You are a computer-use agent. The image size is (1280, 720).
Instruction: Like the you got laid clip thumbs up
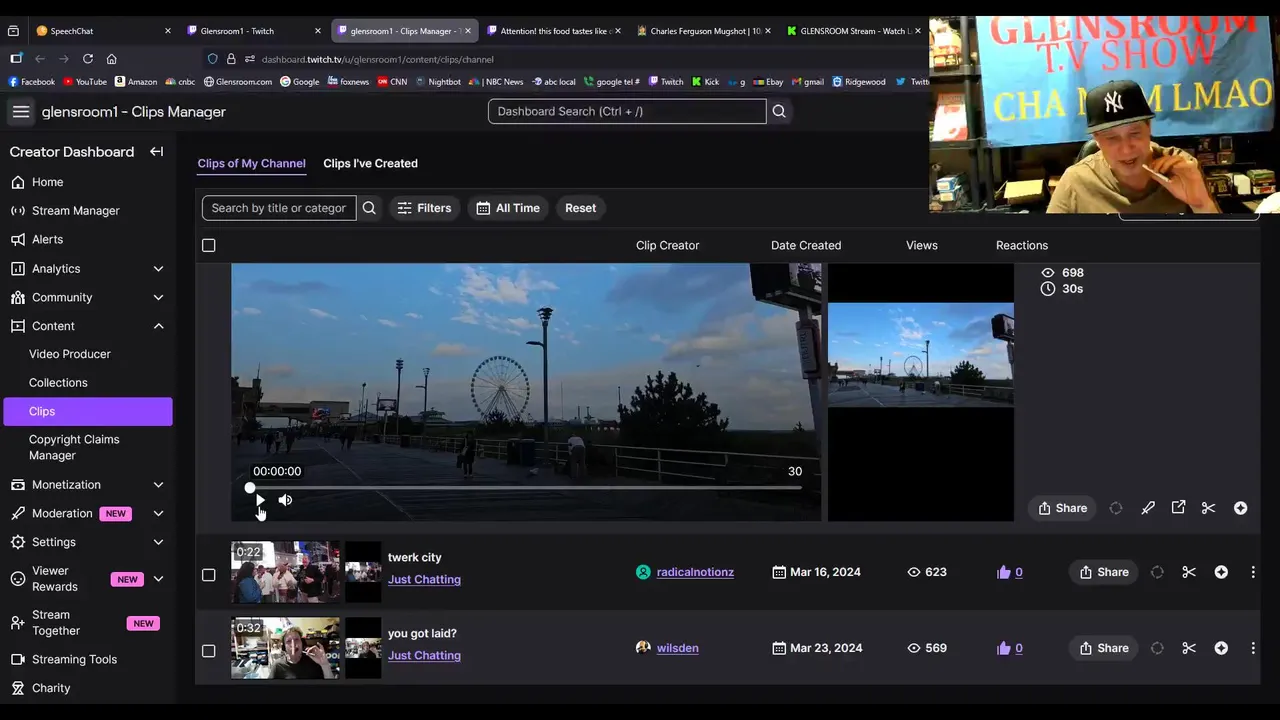1004,648
